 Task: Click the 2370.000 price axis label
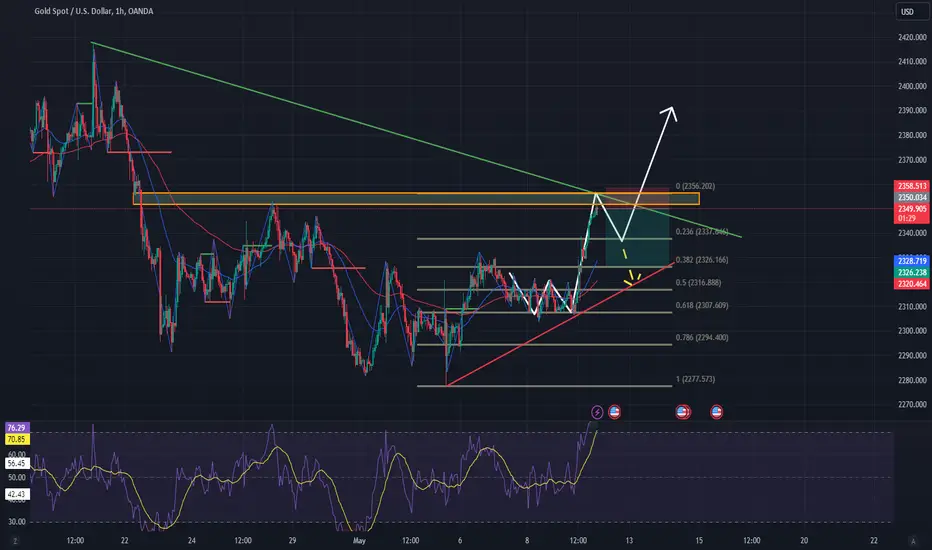pos(912,160)
